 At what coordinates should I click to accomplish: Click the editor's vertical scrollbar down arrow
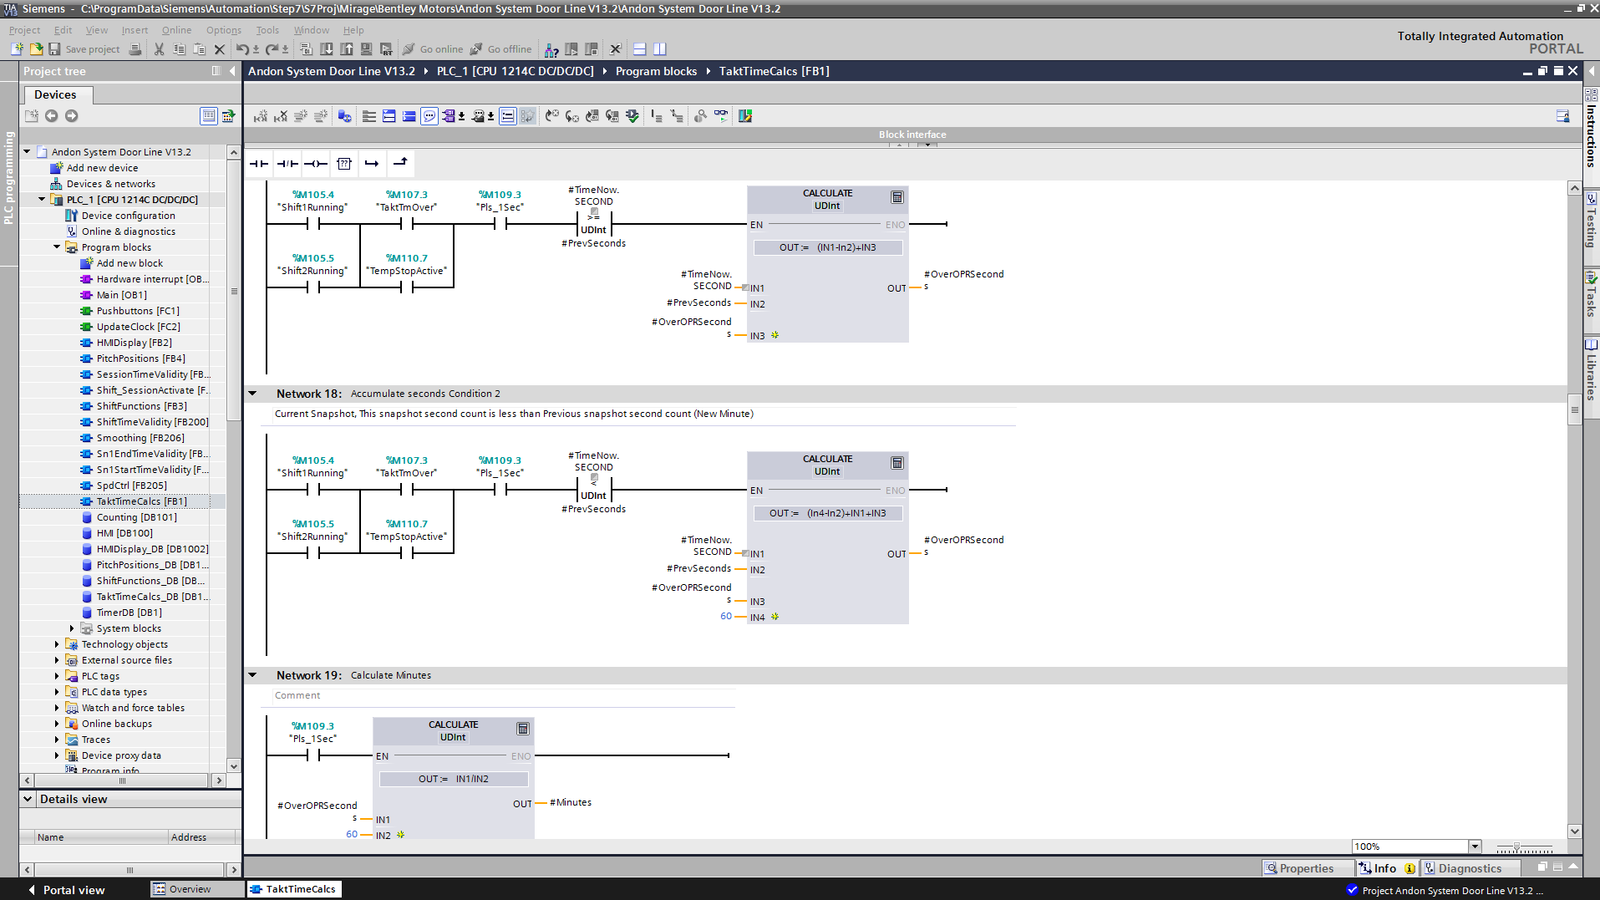click(x=1575, y=831)
